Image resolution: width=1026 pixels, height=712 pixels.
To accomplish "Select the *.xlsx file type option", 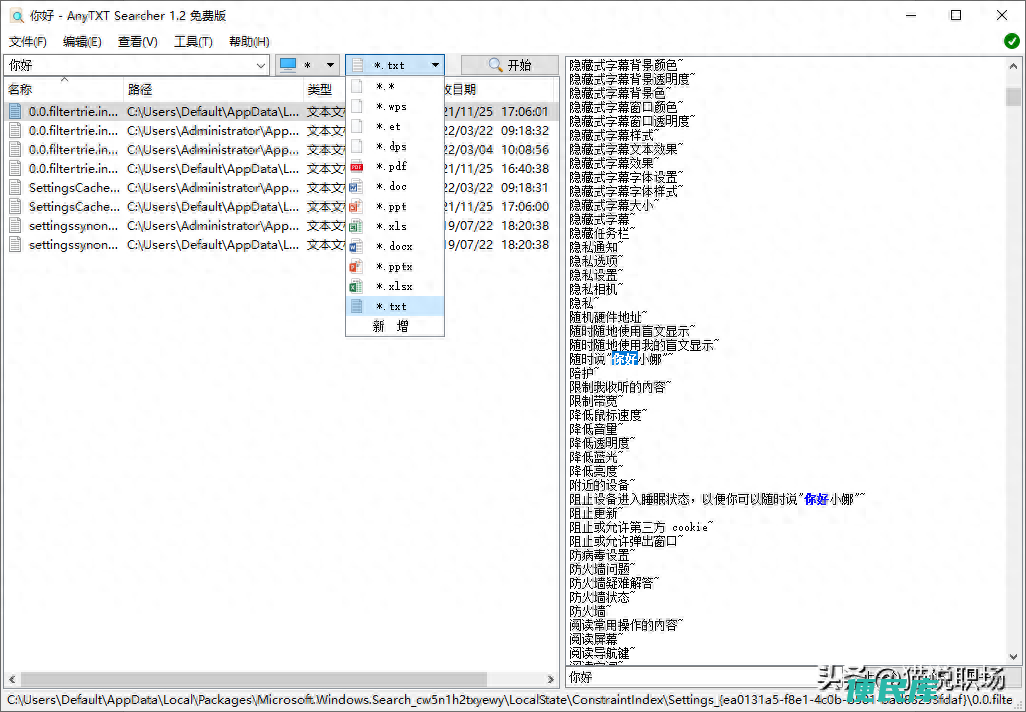I will (395, 286).
